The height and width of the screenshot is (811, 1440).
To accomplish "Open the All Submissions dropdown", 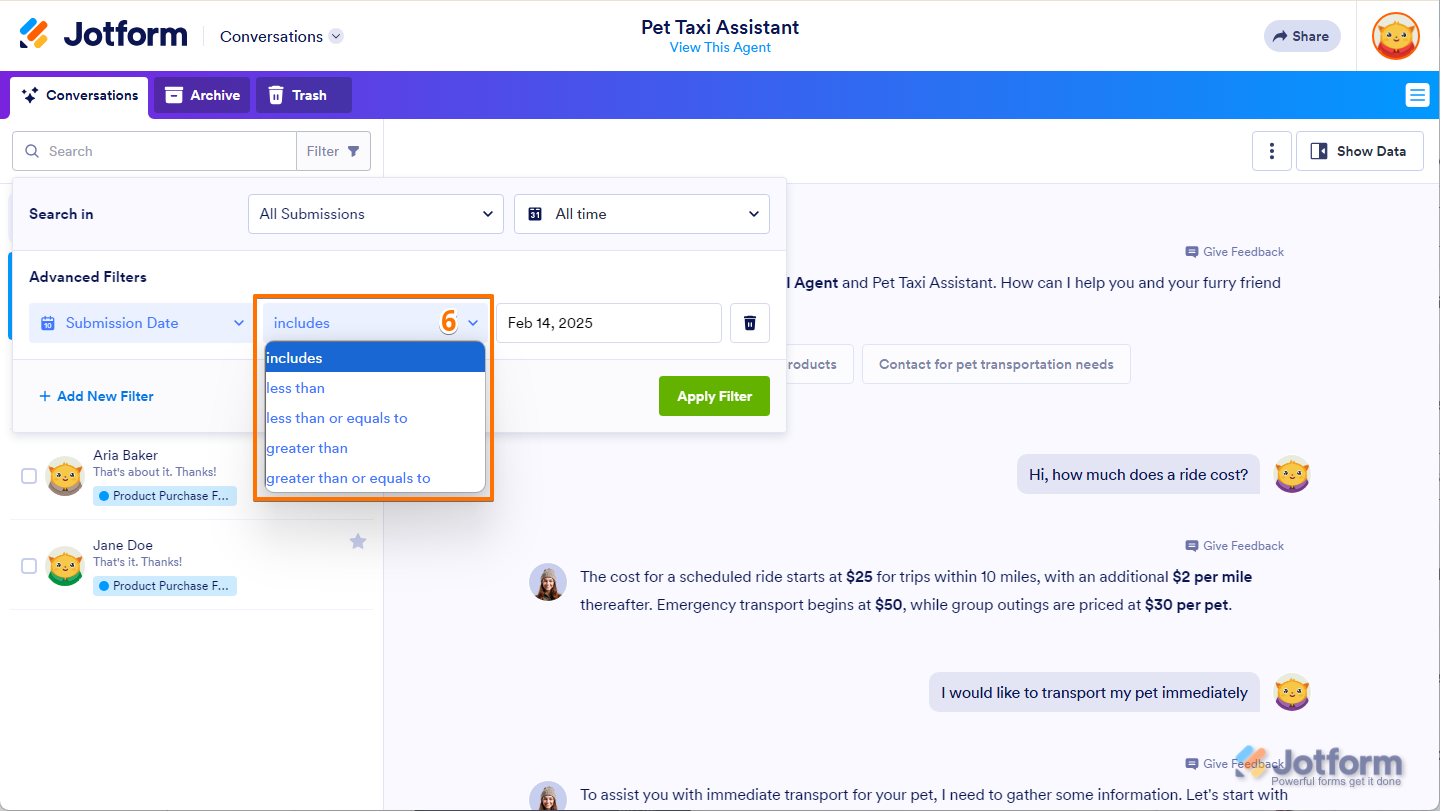I will point(376,214).
